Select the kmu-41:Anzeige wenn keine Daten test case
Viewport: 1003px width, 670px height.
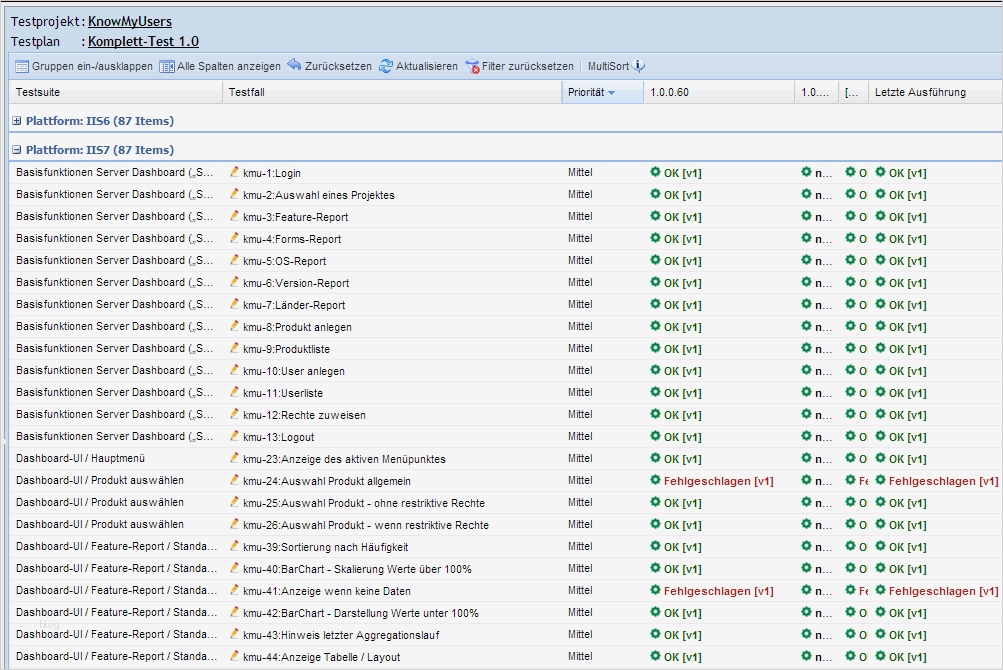[327, 591]
